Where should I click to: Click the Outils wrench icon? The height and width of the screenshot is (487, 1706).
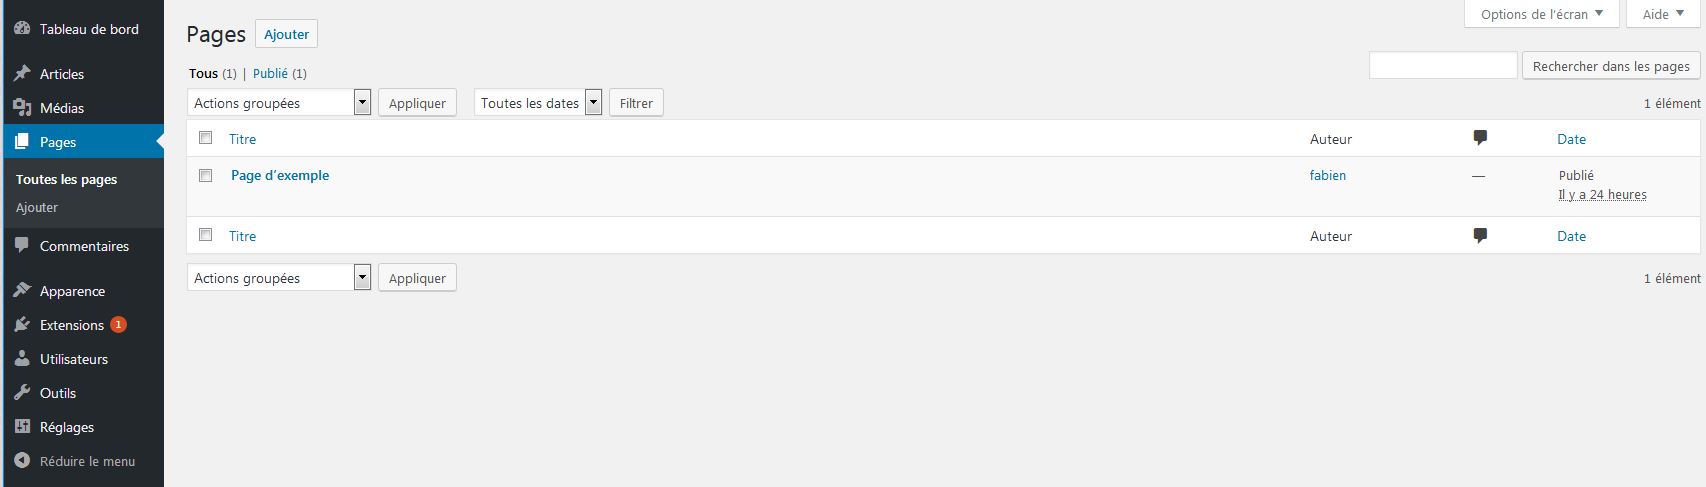pyautogui.click(x=22, y=393)
